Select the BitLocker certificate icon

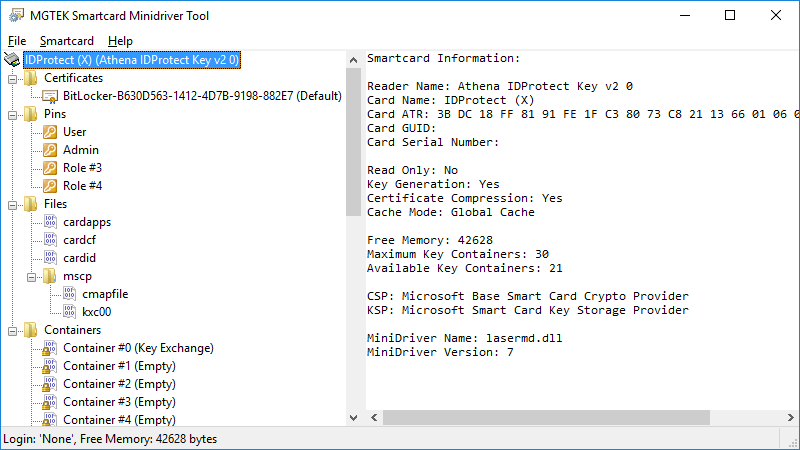click(50, 96)
